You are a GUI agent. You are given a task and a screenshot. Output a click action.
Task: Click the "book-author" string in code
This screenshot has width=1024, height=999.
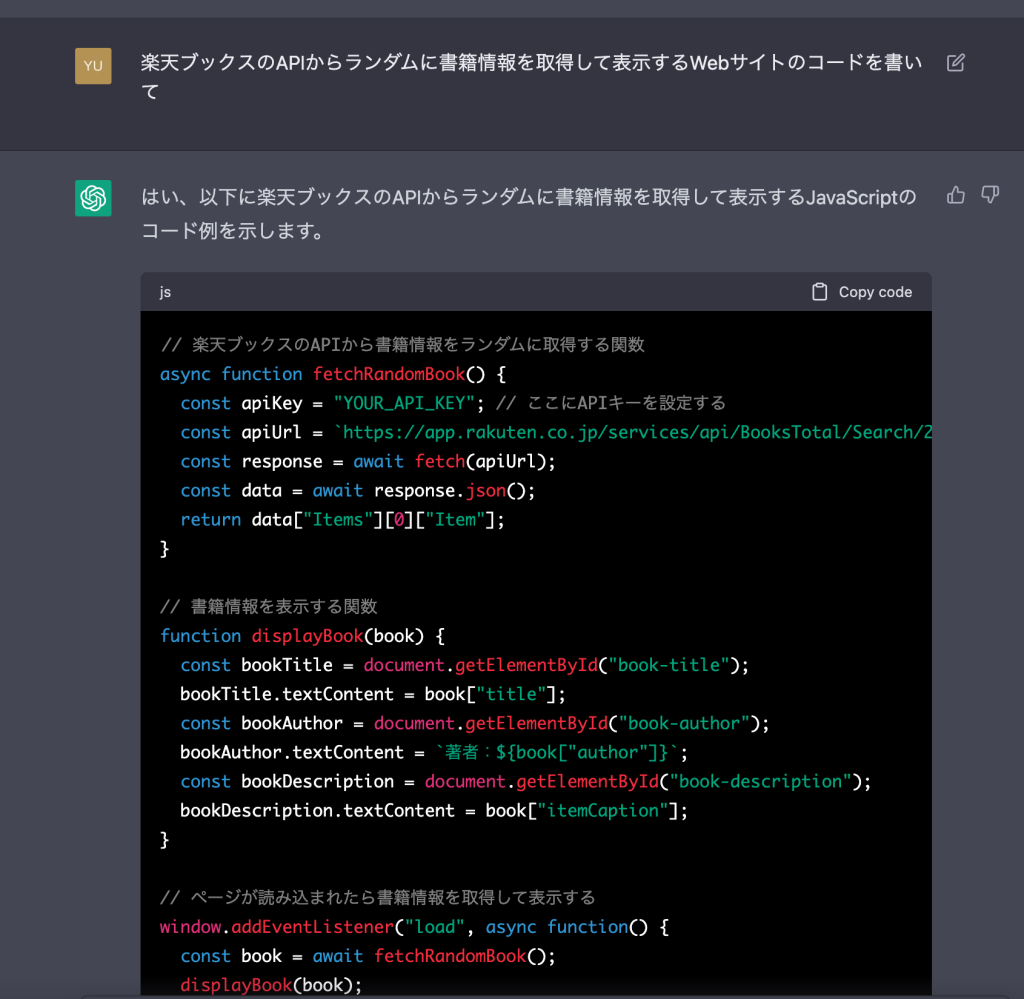coord(685,723)
